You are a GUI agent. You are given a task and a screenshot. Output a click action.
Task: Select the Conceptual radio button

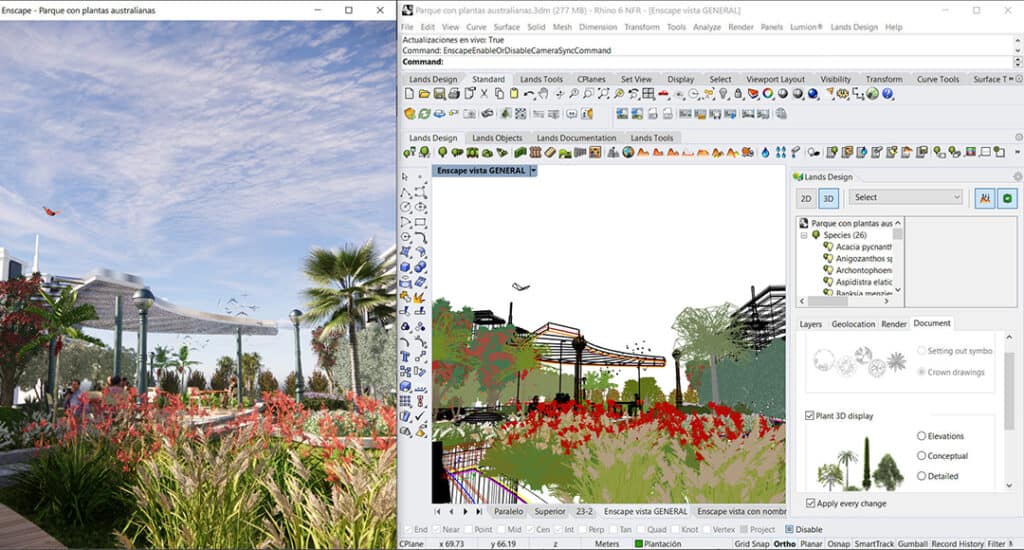pos(921,456)
